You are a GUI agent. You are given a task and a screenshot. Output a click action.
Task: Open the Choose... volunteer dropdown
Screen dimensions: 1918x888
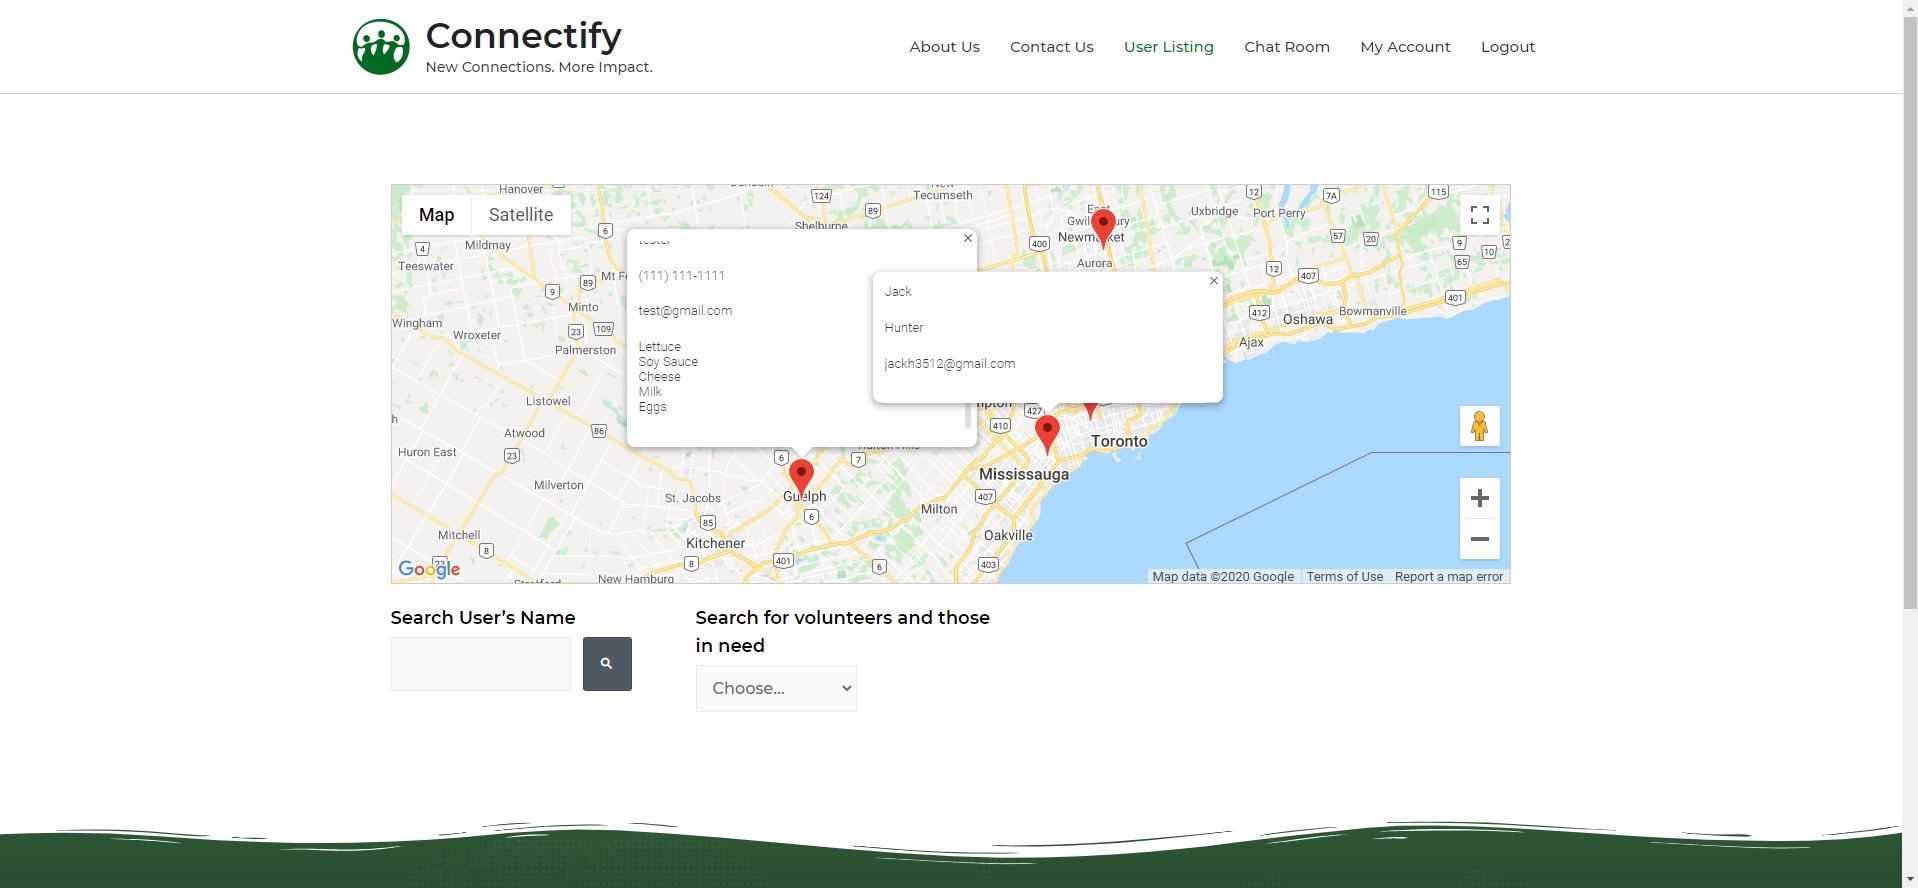[776, 688]
